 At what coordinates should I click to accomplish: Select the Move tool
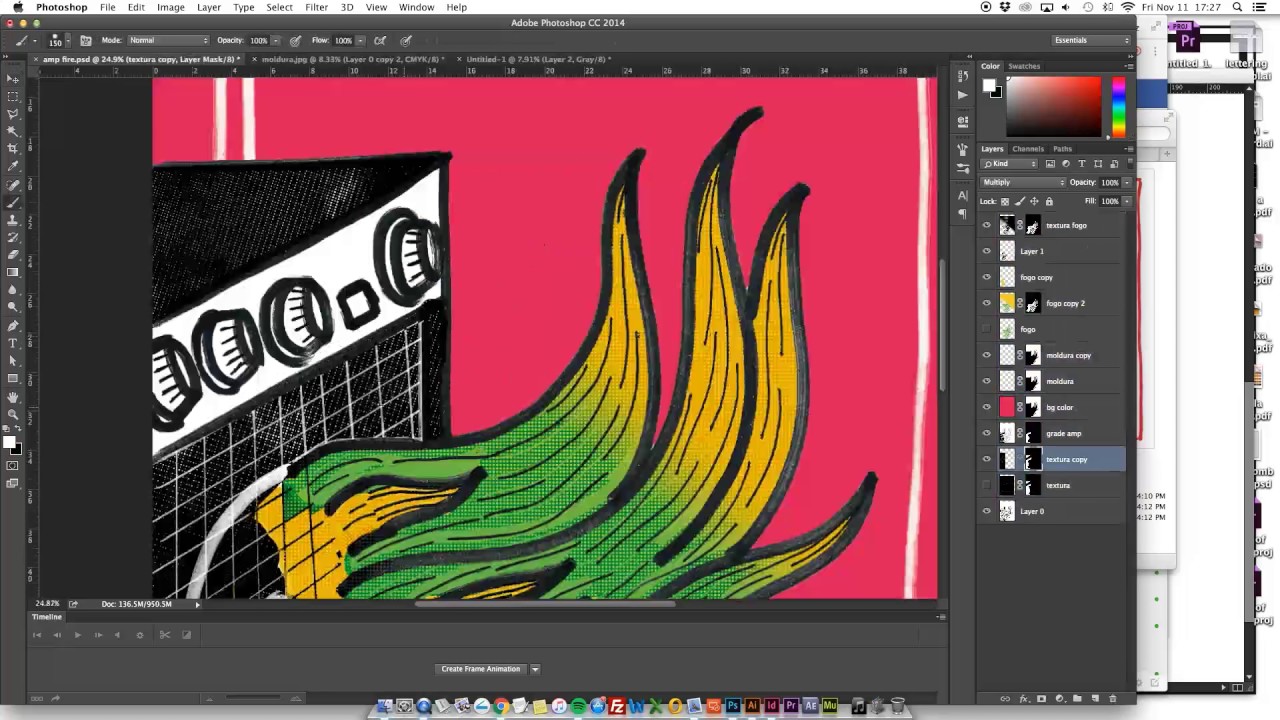pos(13,79)
